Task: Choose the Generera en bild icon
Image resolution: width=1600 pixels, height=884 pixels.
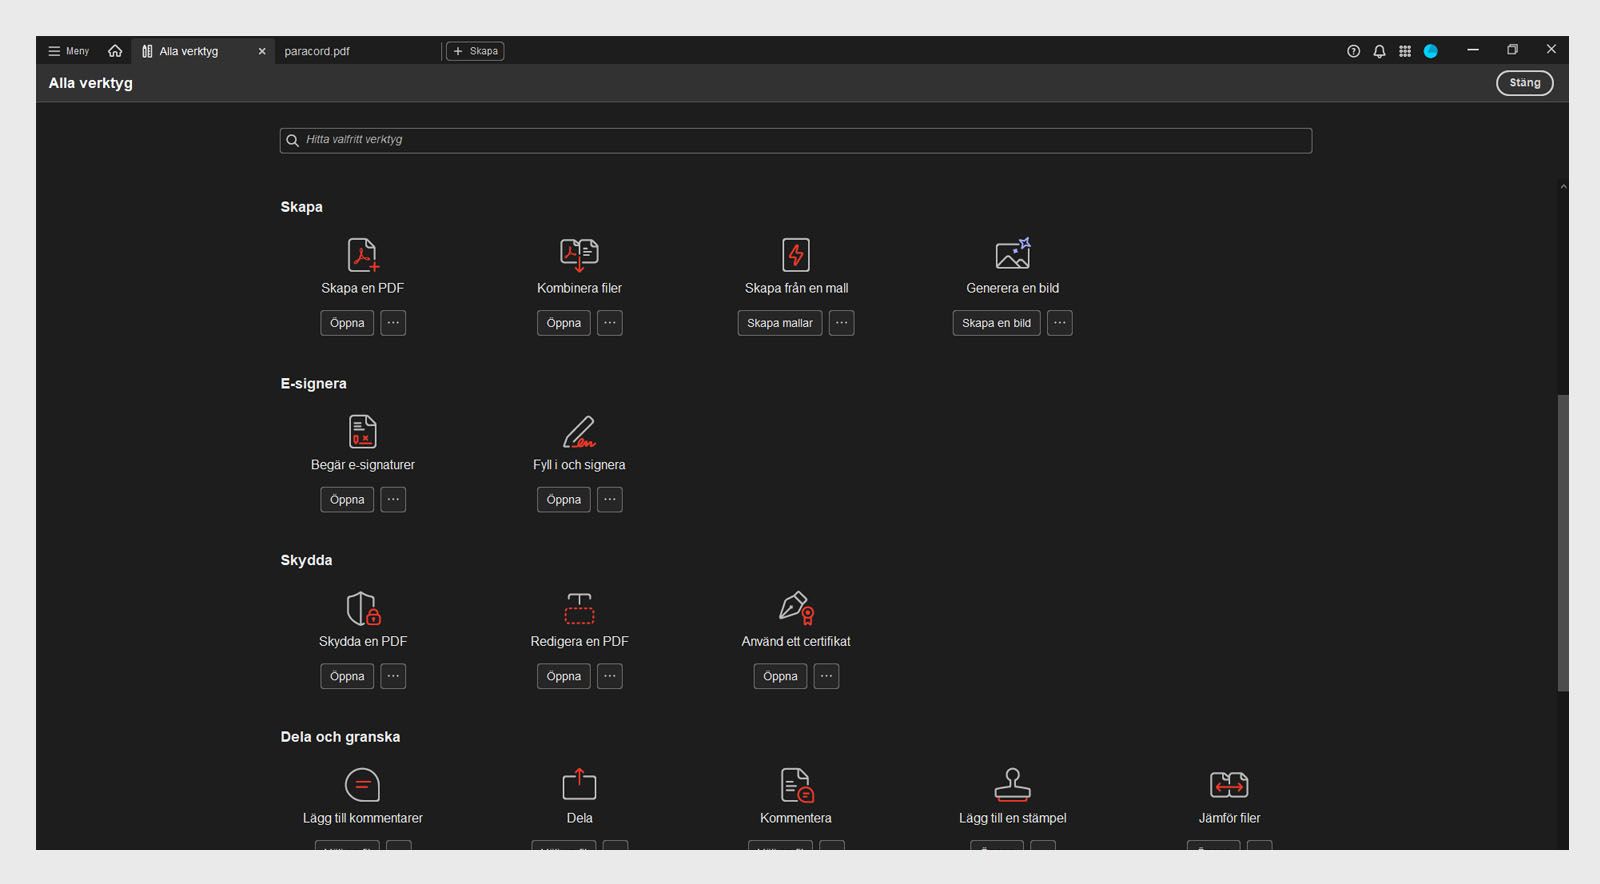Action: click(x=1013, y=254)
